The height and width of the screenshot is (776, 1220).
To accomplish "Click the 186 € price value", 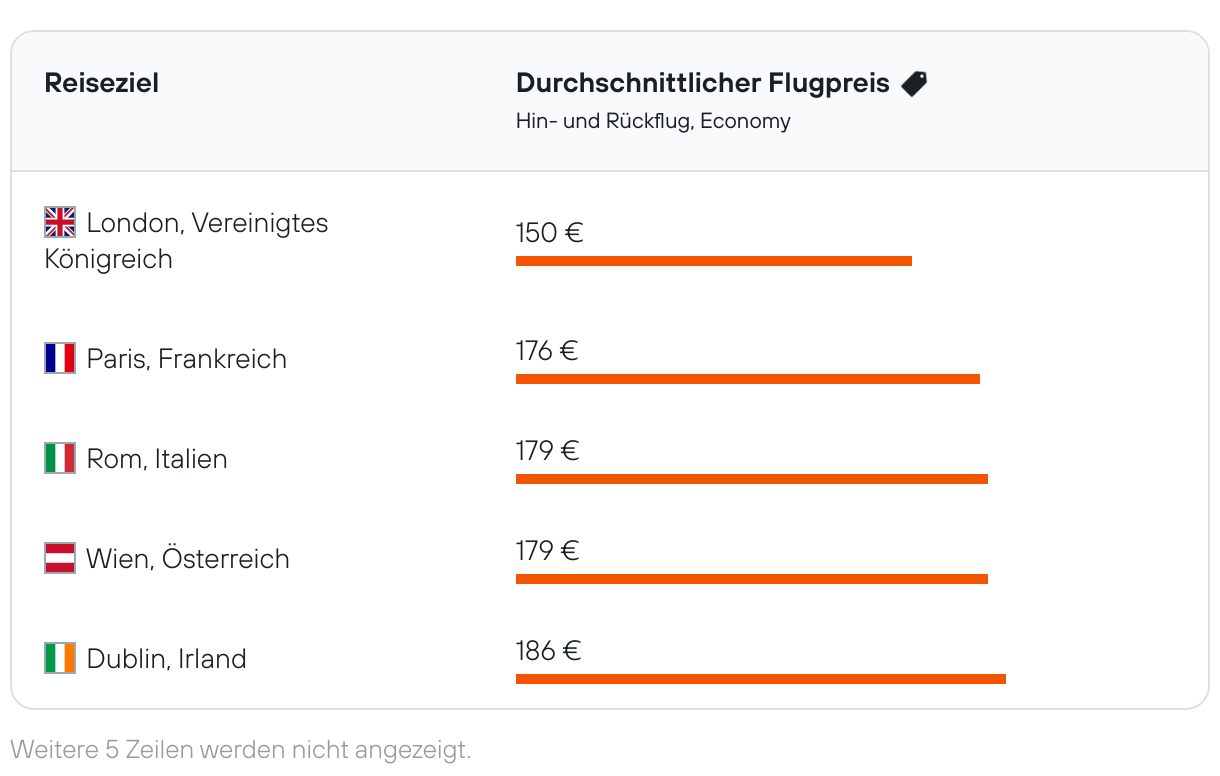I will [548, 651].
